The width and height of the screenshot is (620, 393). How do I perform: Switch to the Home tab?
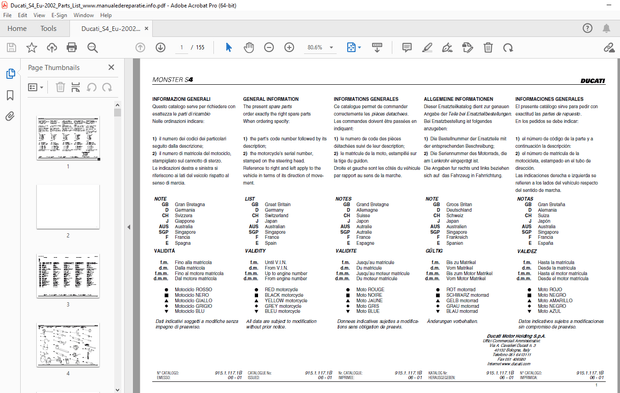(x=17, y=28)
